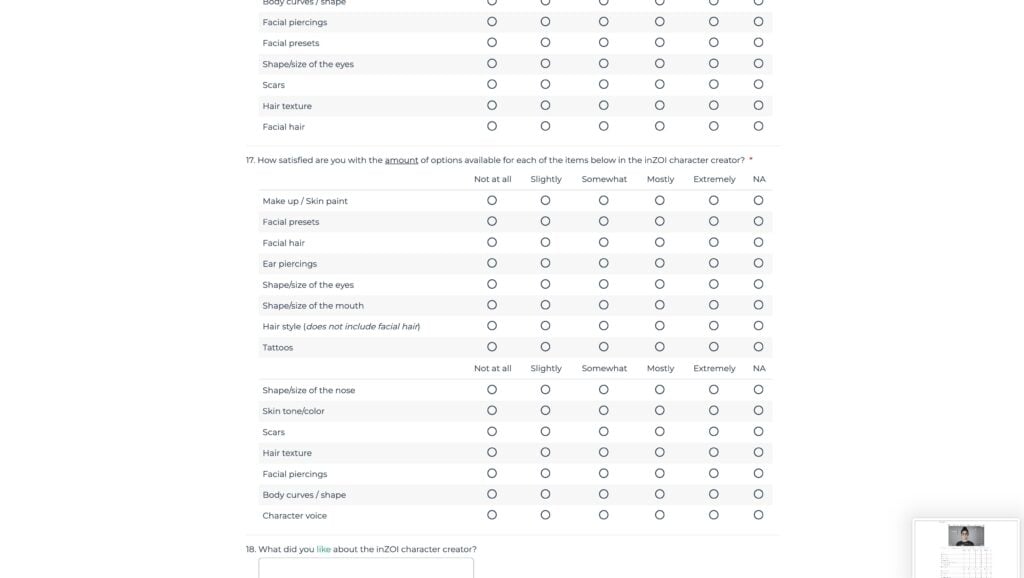
Task: Mark "Extremely" for Shape/size of the mouth
Action: click(x=714, y=305)
